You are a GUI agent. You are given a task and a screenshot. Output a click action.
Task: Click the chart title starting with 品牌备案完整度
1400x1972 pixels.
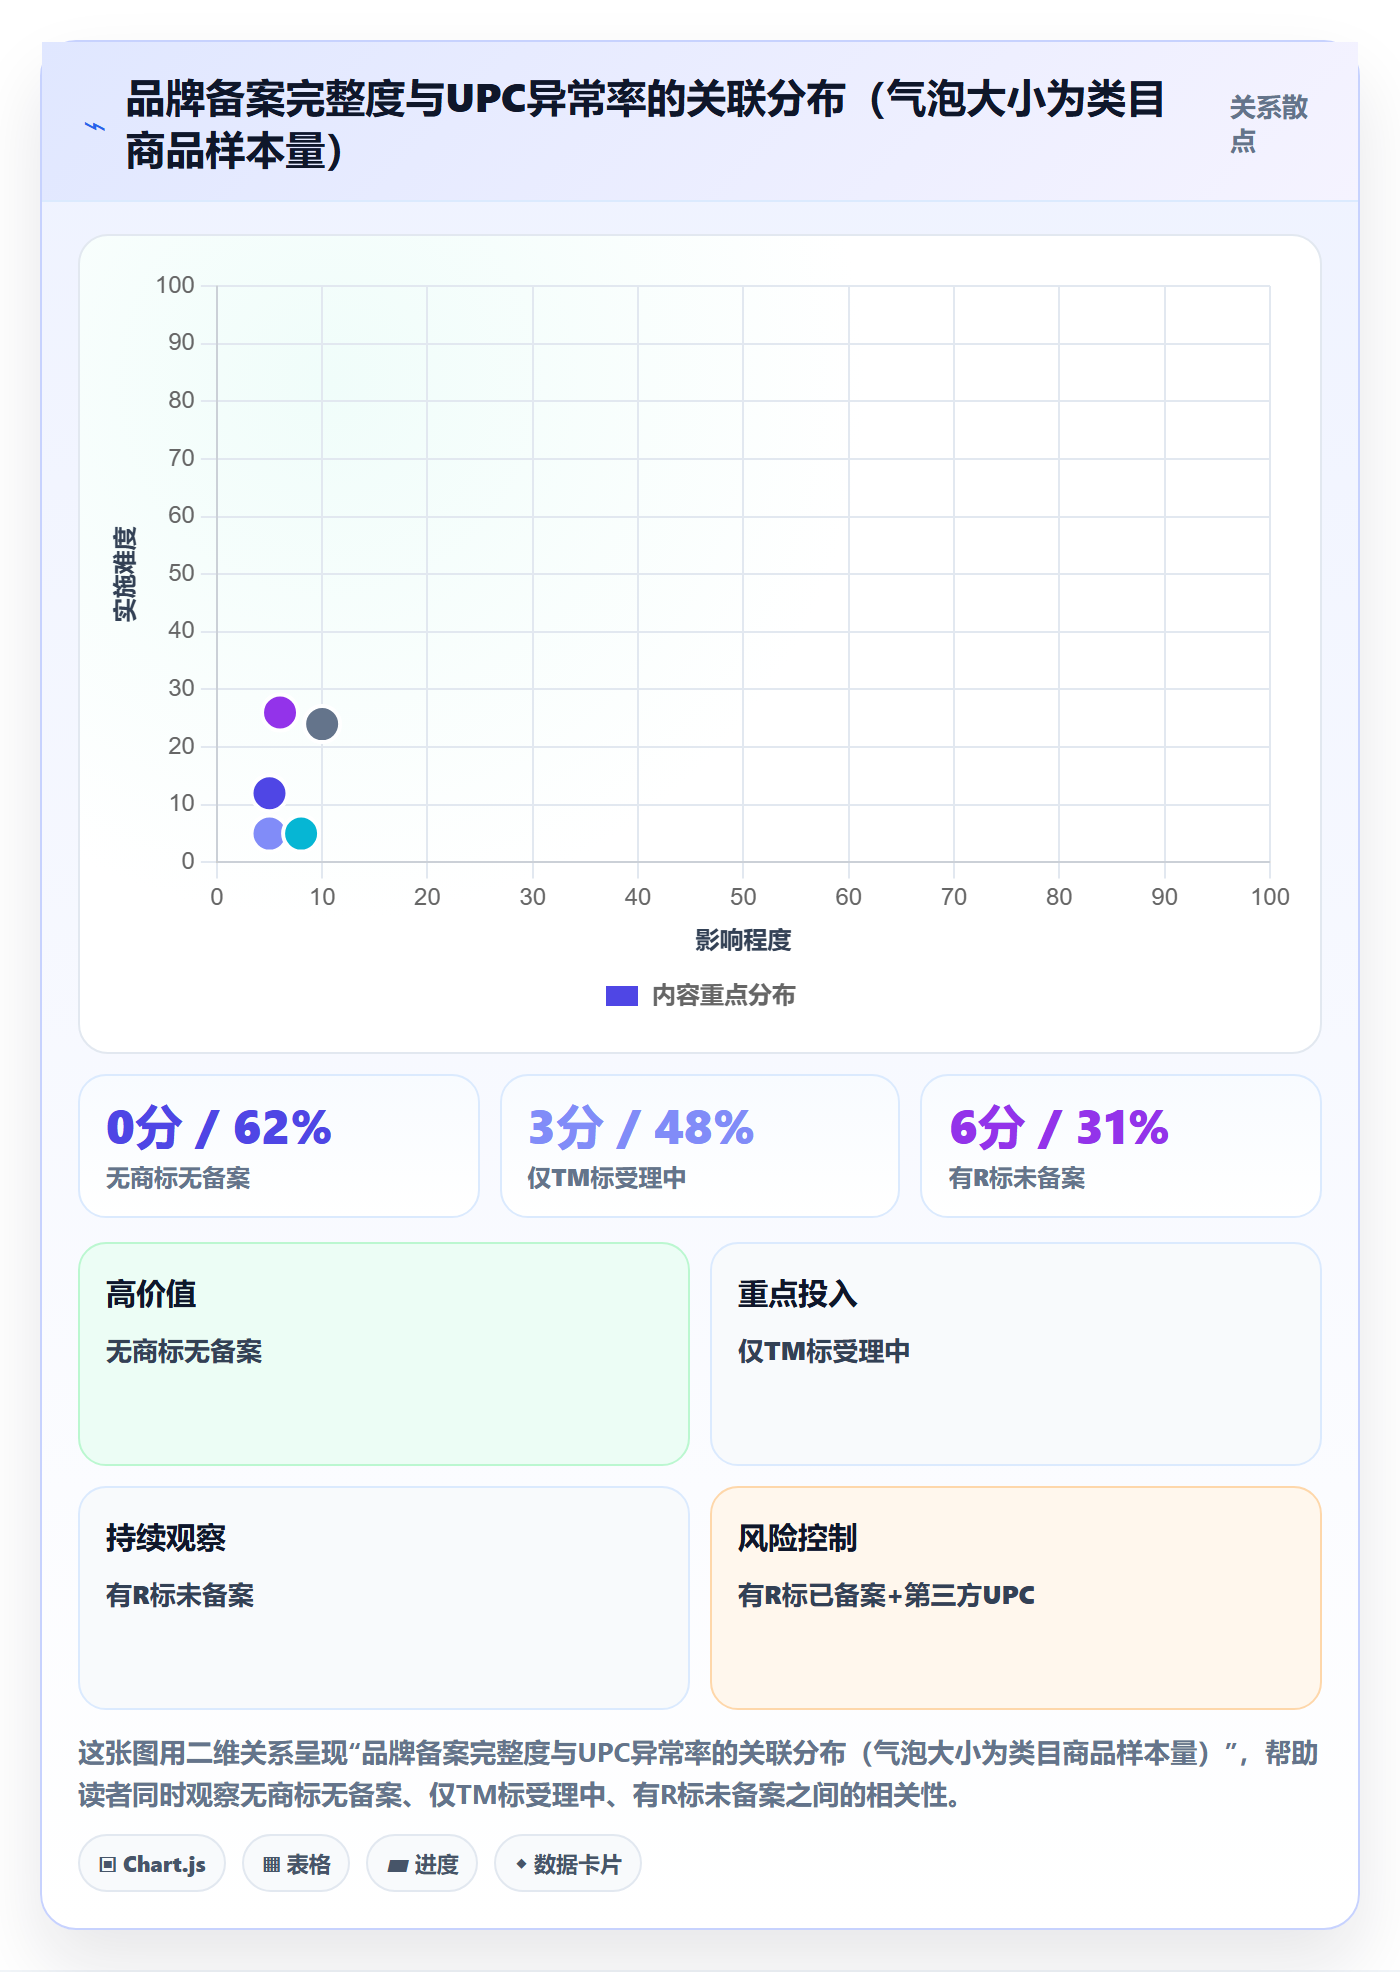[645, 125]
